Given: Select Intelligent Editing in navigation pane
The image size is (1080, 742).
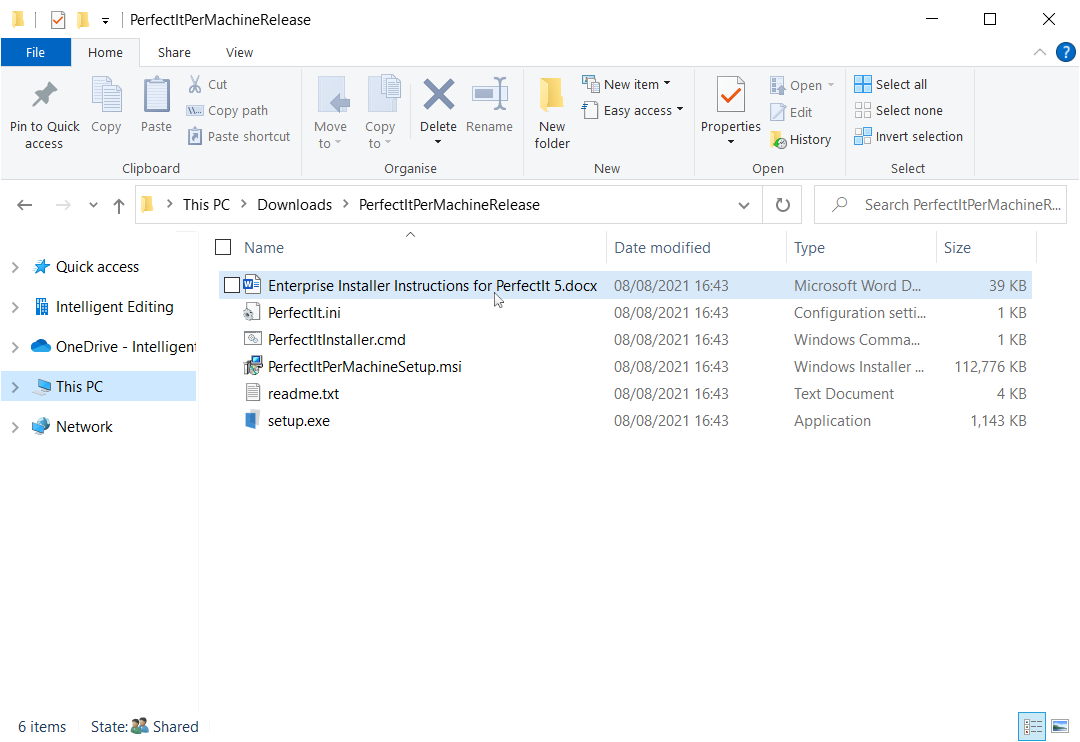Looking at the screenshot, I should 114,307.
